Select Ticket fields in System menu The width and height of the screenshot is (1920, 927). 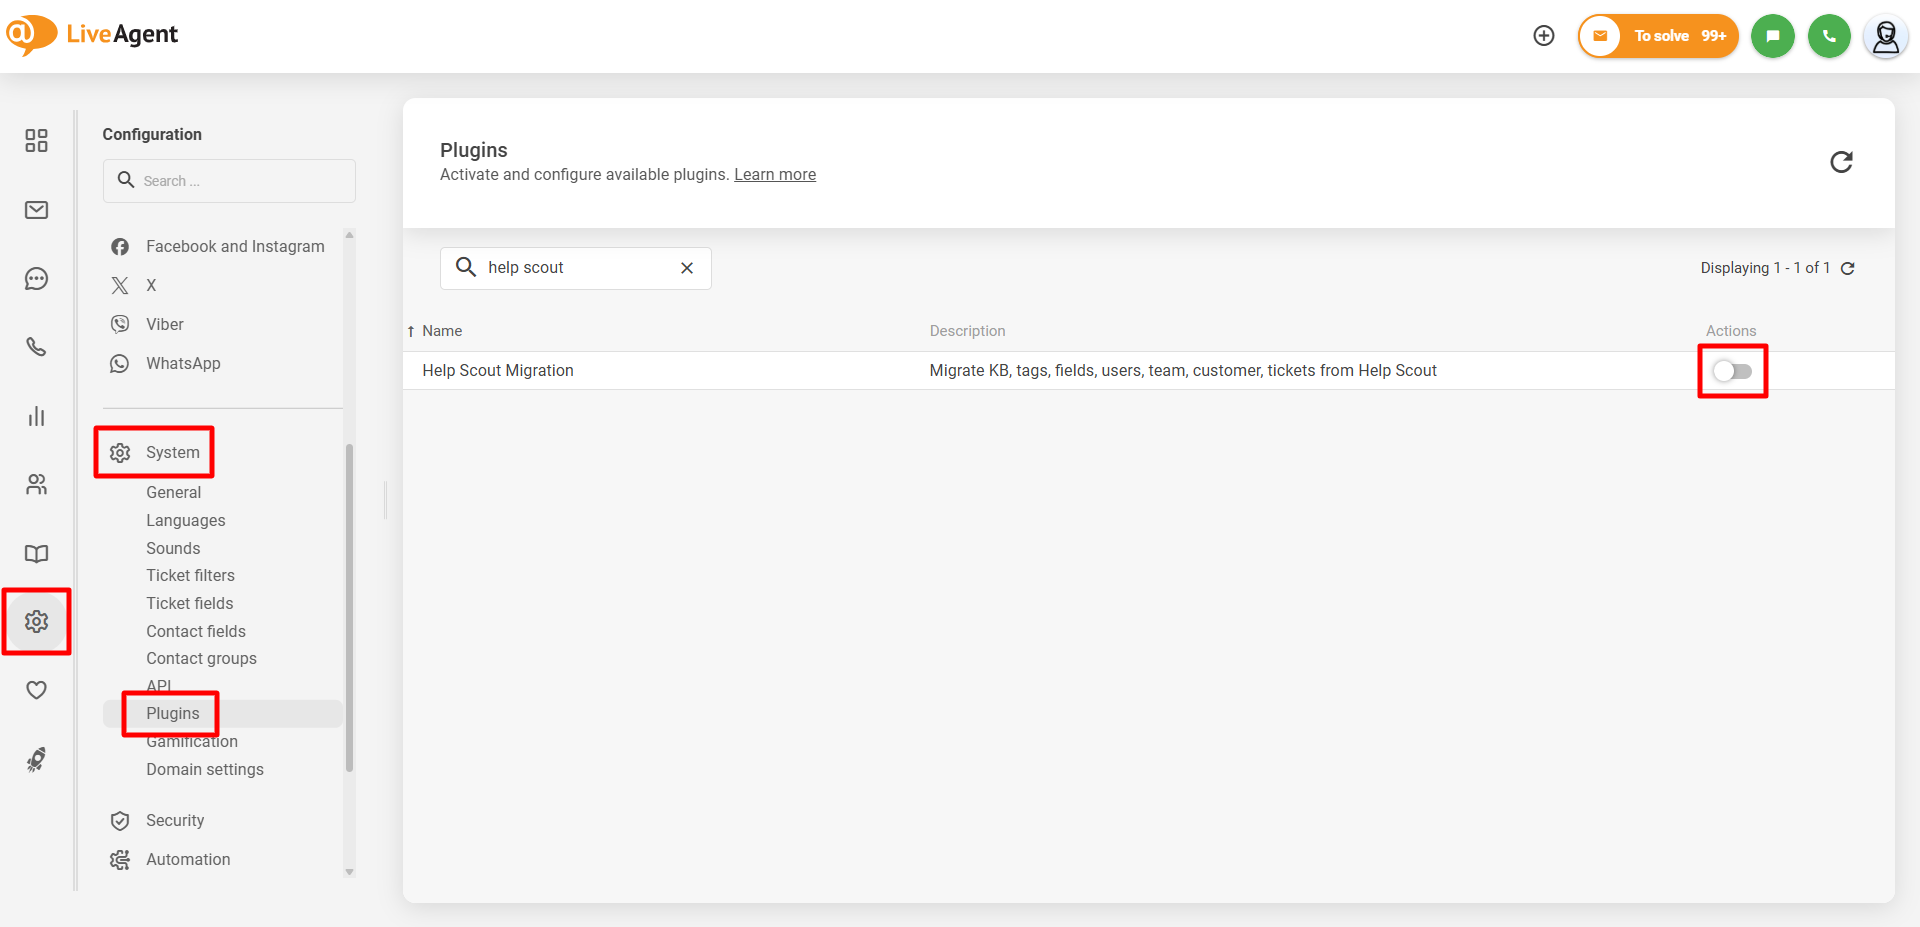[x=189, y=604]
